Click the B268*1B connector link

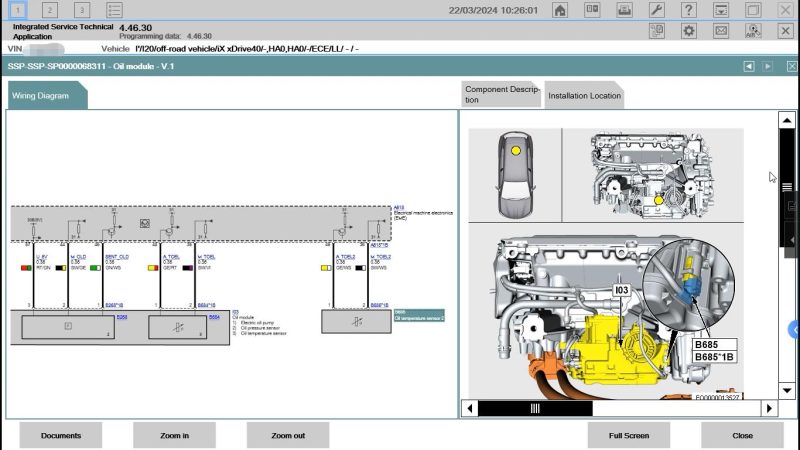click(x=114, y=305)
